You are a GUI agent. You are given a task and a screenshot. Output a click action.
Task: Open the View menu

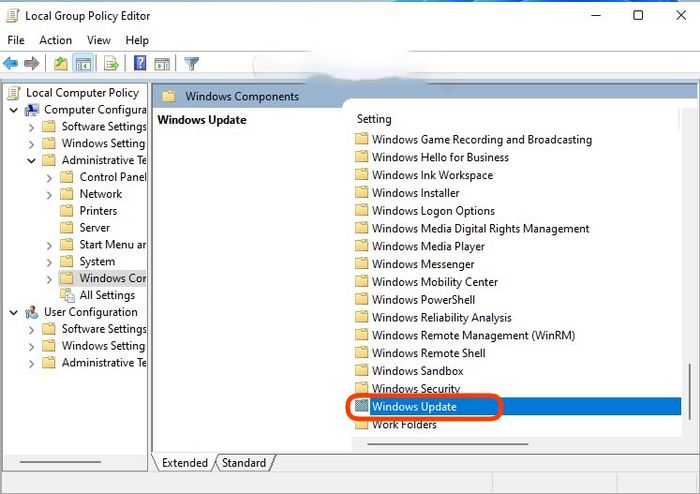[x=99, y=40]
